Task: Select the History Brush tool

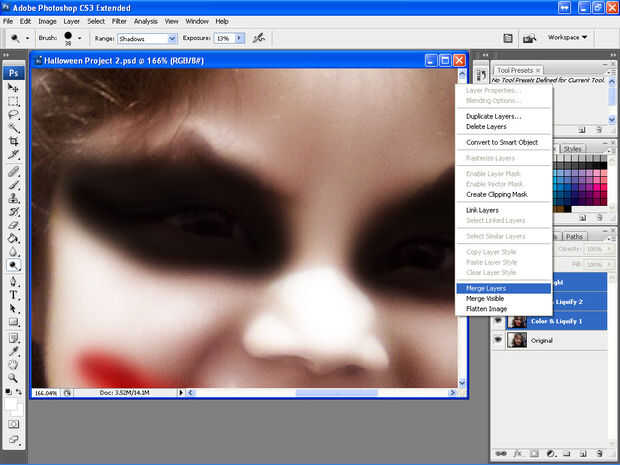Action: pos(13,212)
